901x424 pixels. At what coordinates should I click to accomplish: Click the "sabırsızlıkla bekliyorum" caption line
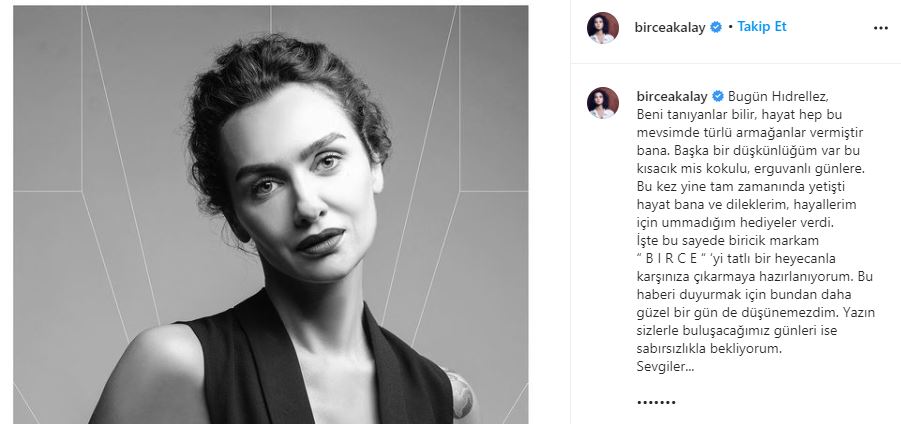coord(710,349)
